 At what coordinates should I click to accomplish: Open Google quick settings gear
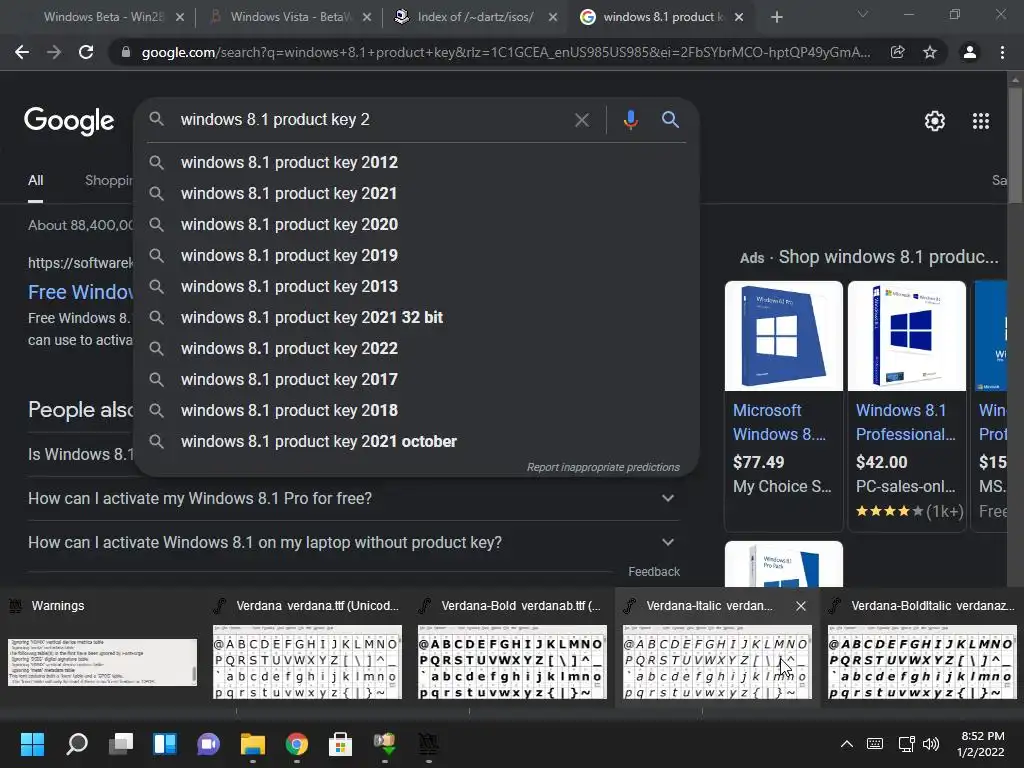click(x=935, y=121)
